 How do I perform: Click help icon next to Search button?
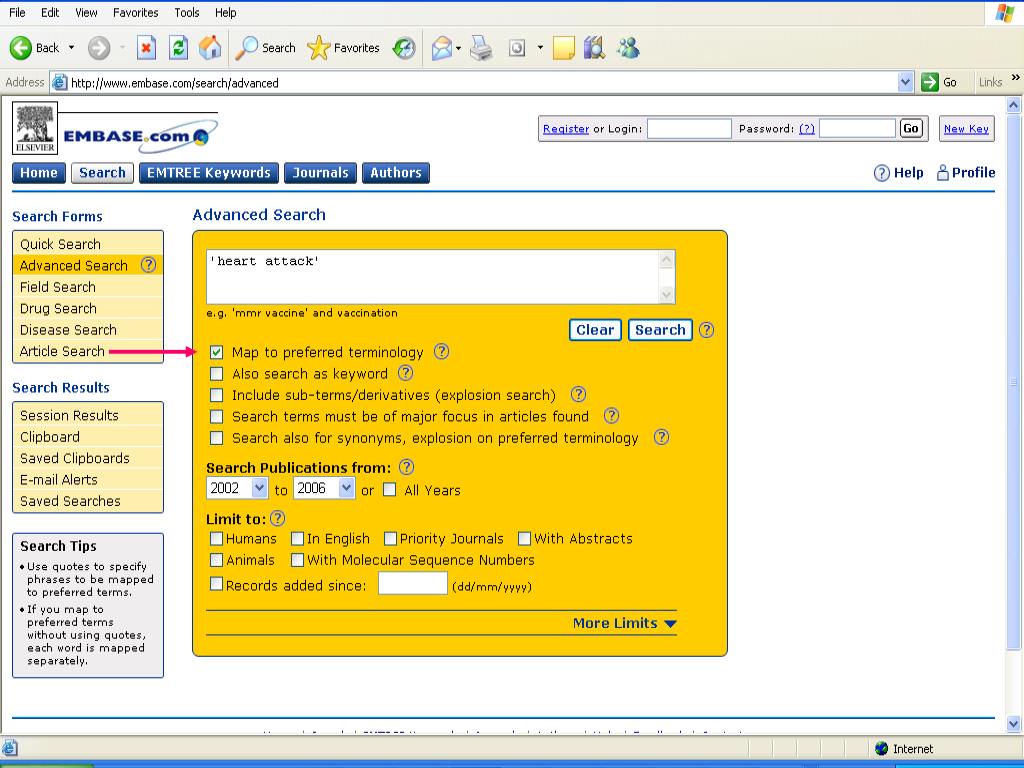click(x=707, y=330)
